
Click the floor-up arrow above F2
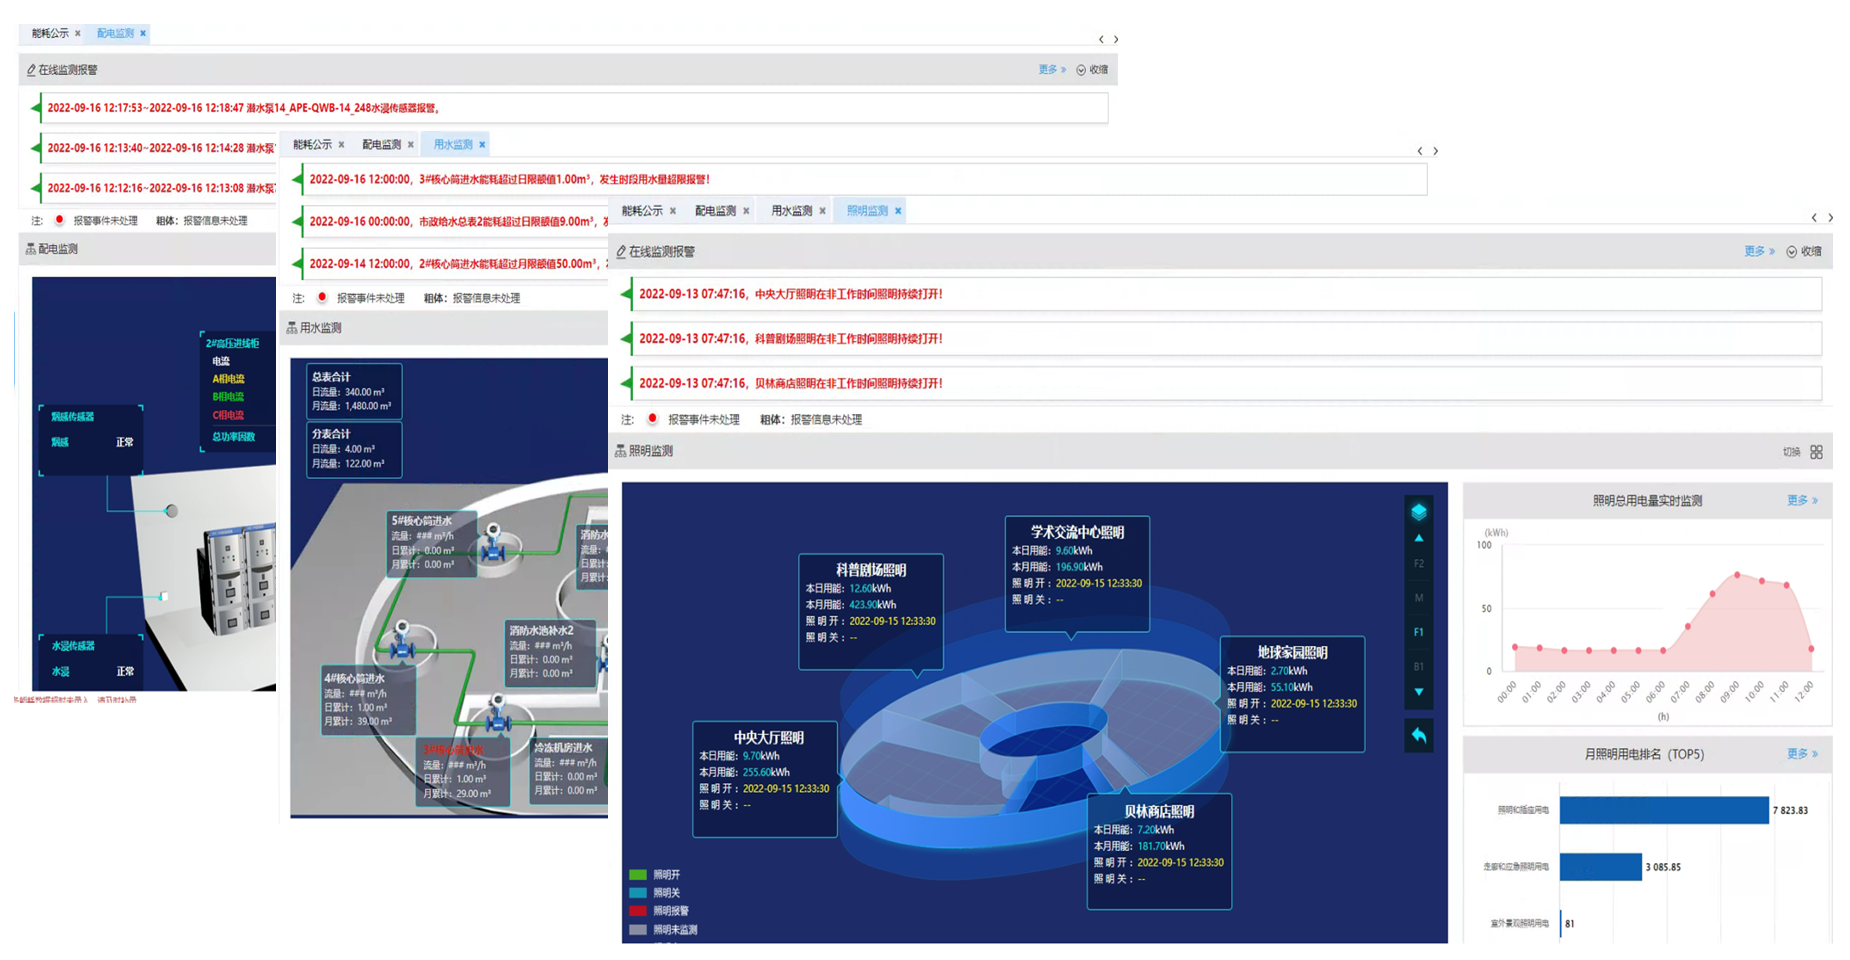tap(1418, 538)
